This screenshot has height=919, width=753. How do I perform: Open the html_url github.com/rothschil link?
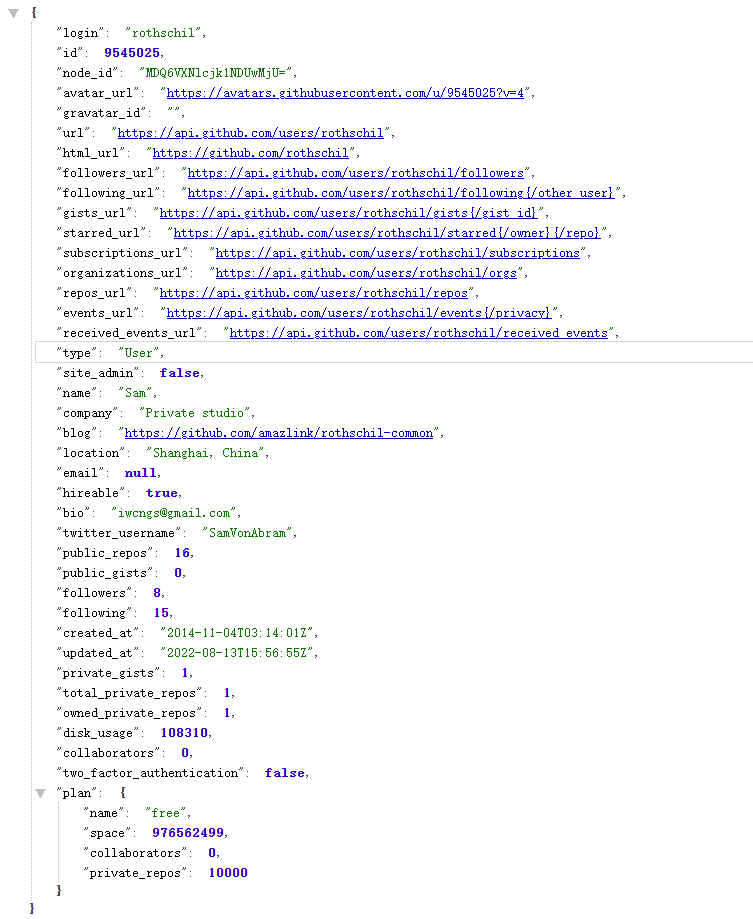click(251, 153)
